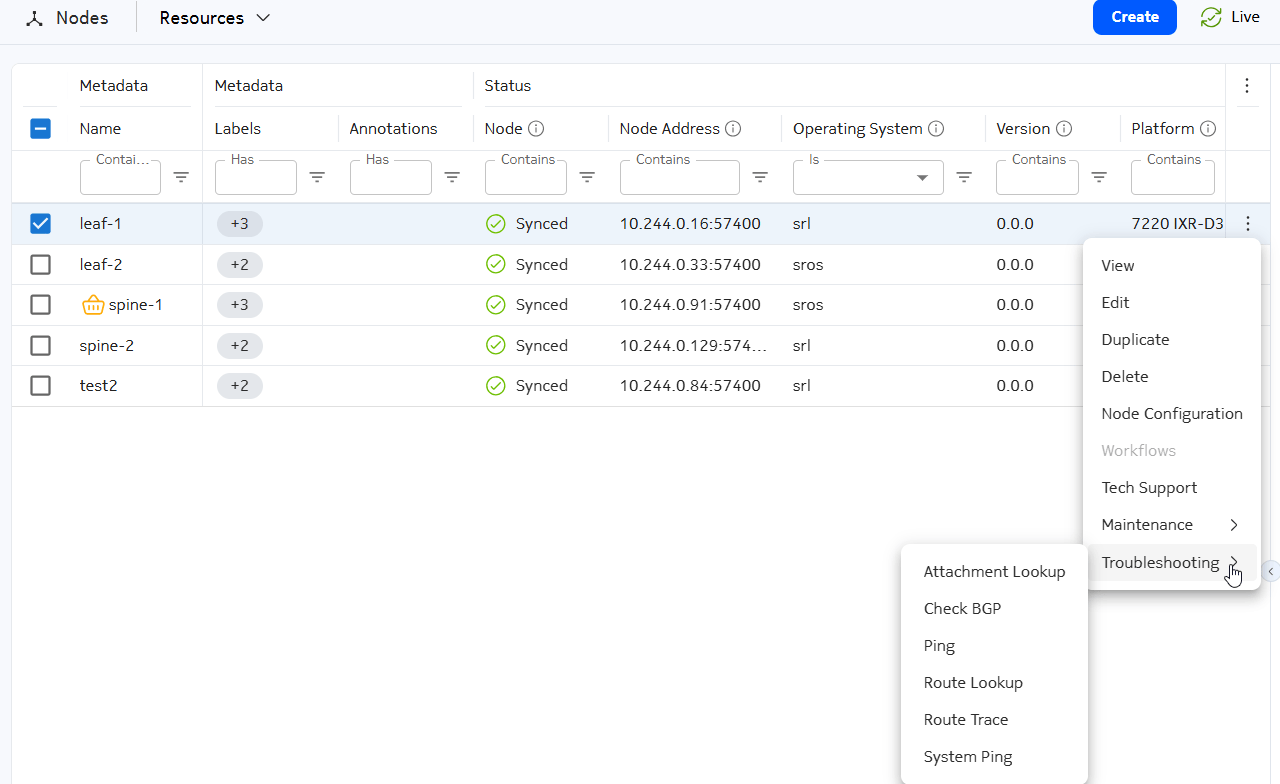Open Name column filter options icon
The width and height of the screenshot is (1280, 784).
pyautogui.click(x=181, y=177)
